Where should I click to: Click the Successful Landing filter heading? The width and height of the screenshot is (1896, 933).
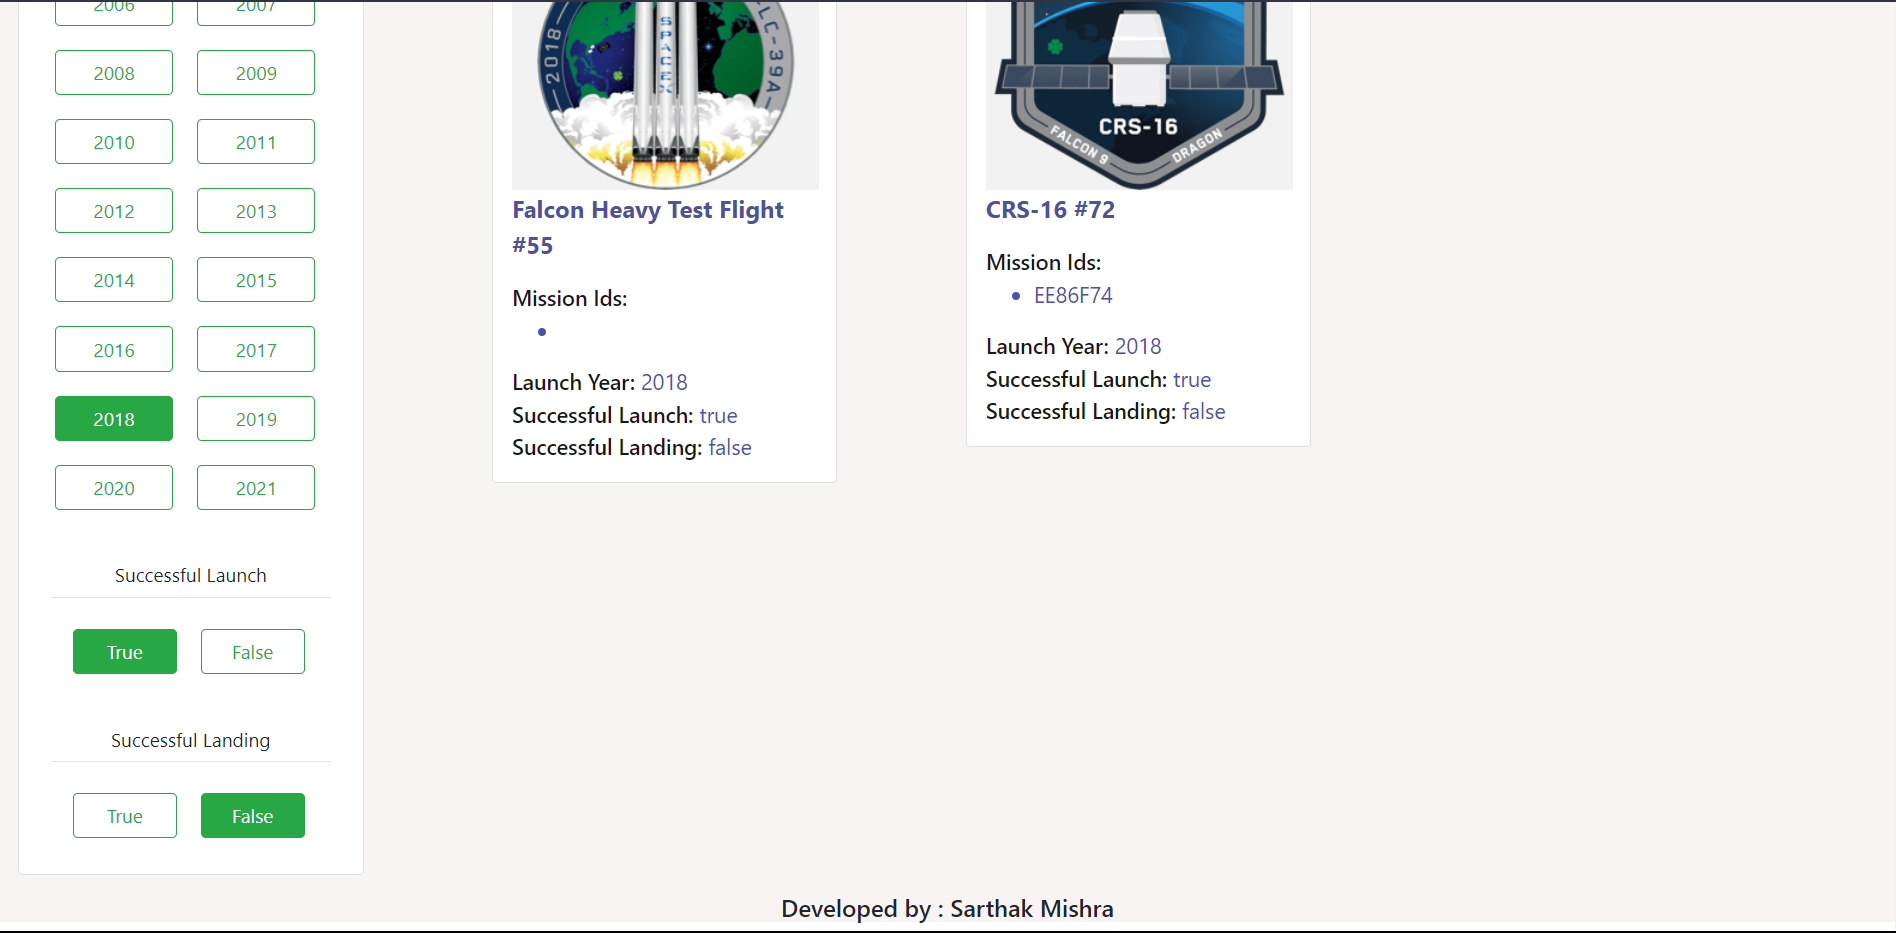191,741
